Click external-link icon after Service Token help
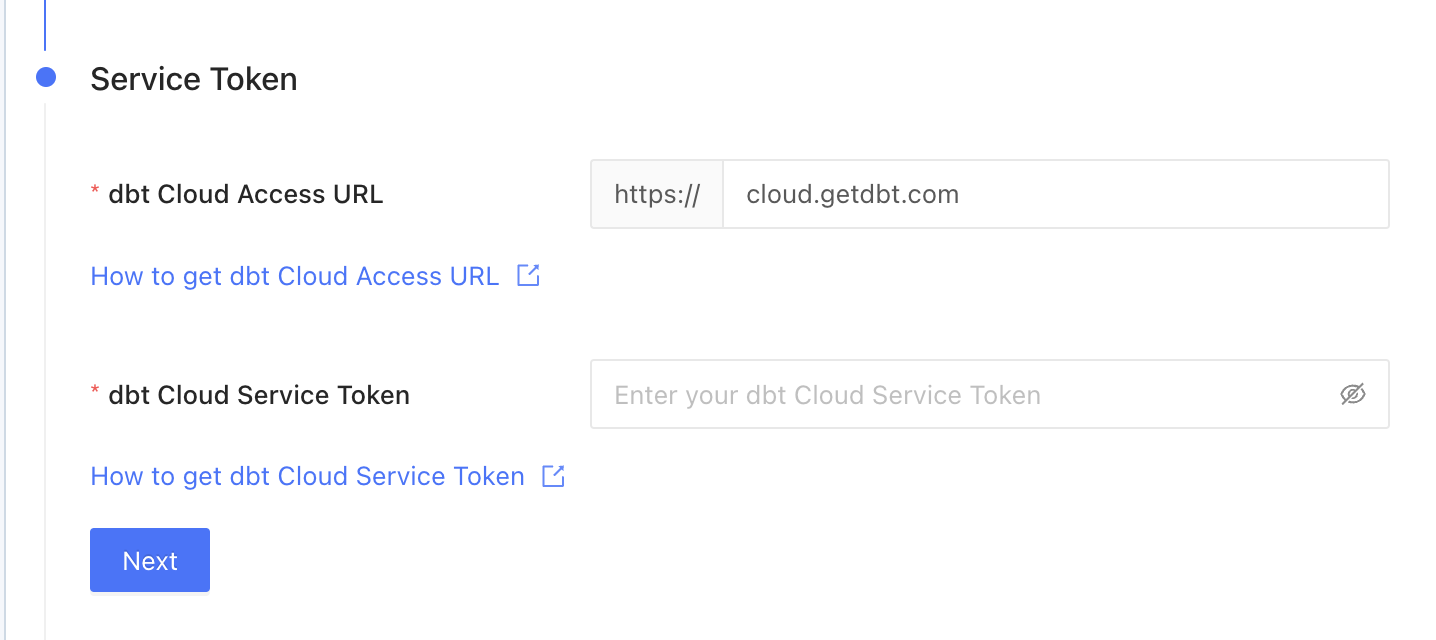Screen dimensions: 1436x640 coord(553,476)
